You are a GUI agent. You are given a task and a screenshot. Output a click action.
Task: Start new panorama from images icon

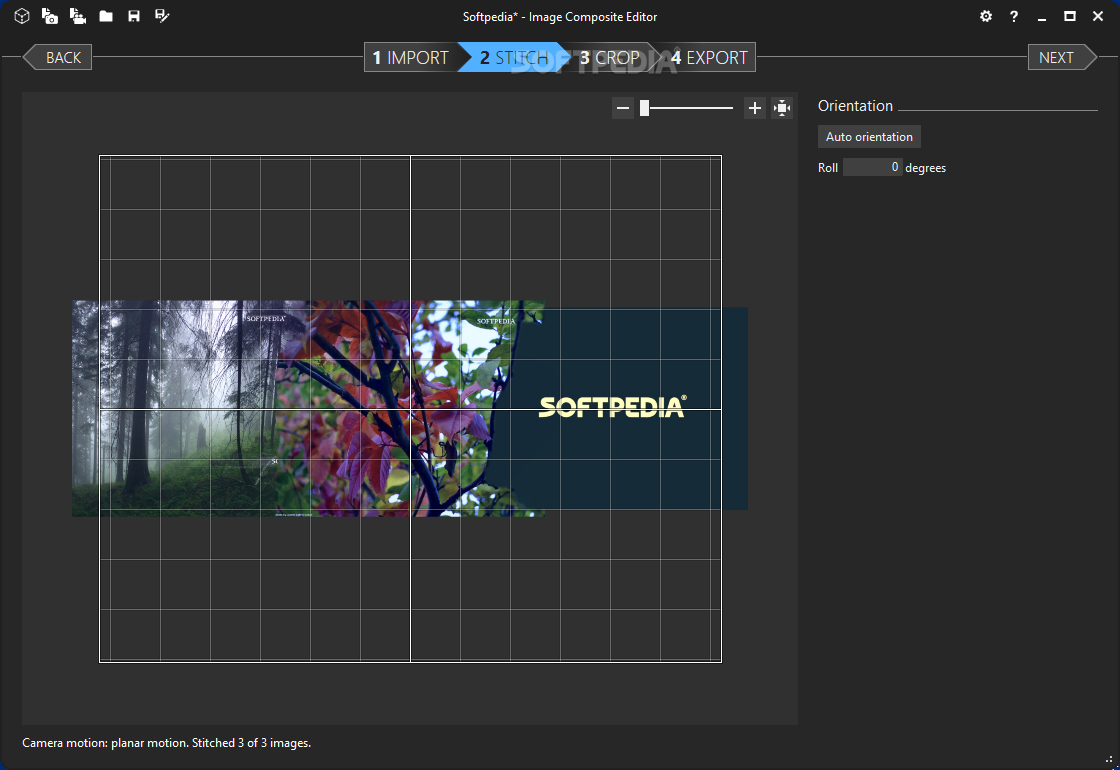tap(50, 16)
